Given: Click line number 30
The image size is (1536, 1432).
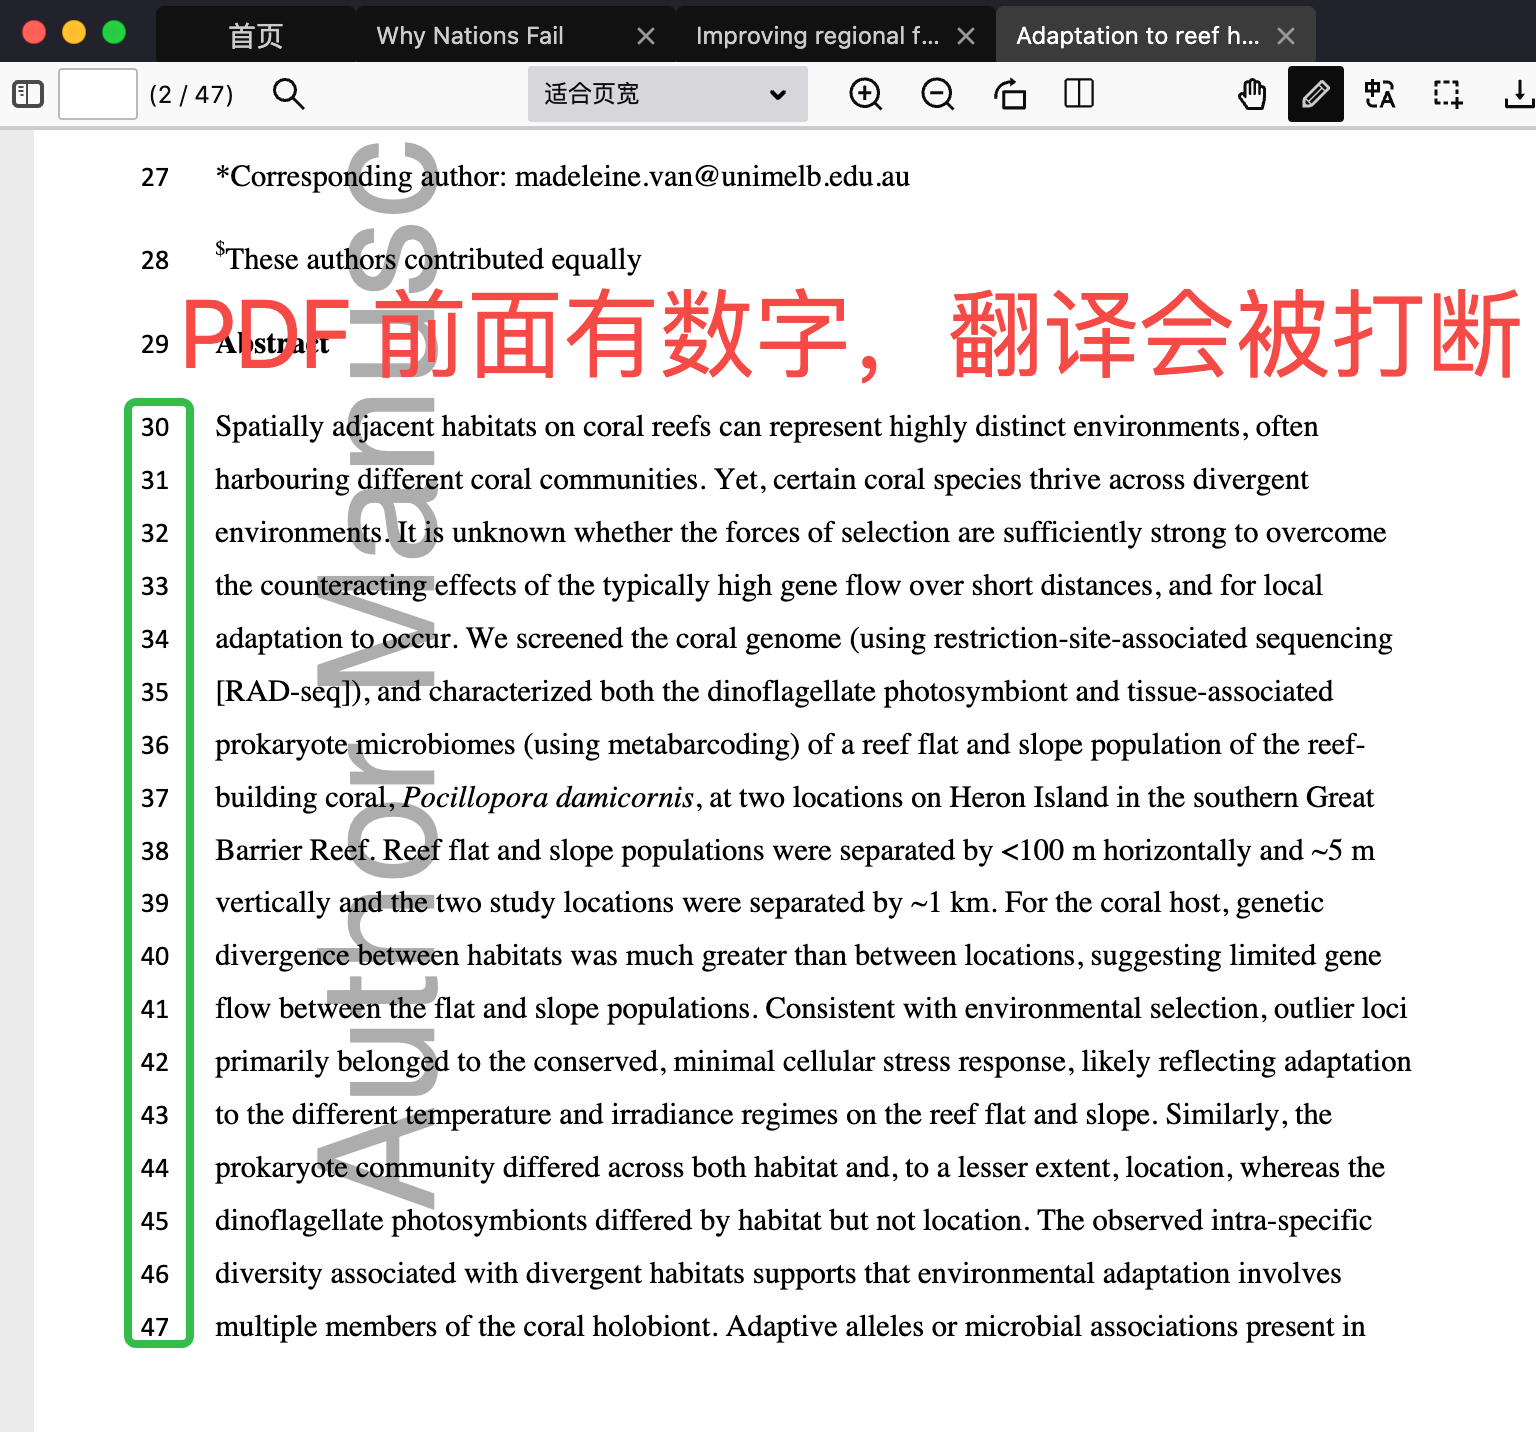Looking at the screenshot, I should pyautogui.click(x=155, y=427).
